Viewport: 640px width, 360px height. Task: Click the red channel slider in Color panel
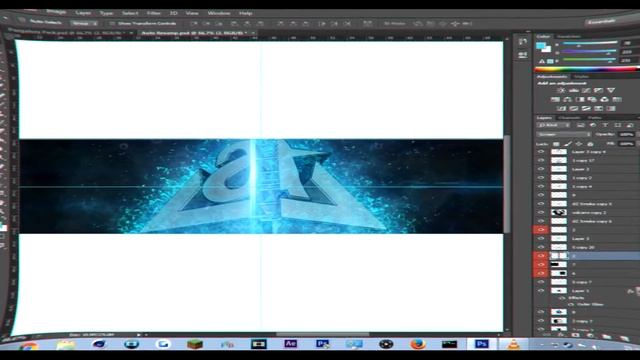coord(590,44)
